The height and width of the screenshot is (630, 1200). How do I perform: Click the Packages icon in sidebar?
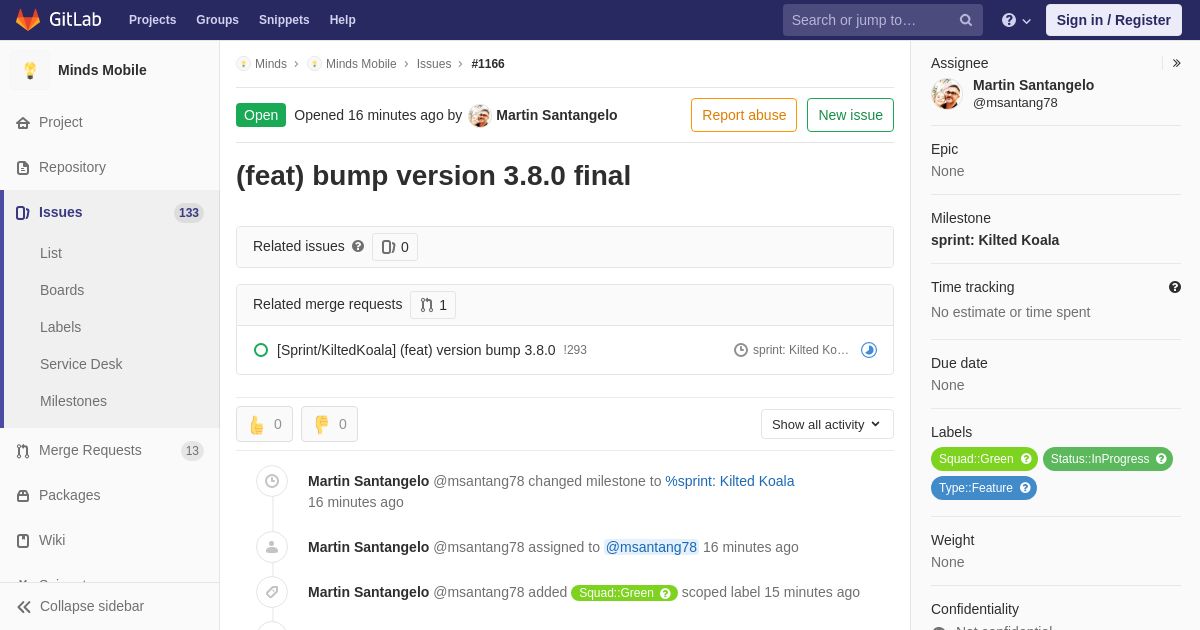(x=23, y=496)
